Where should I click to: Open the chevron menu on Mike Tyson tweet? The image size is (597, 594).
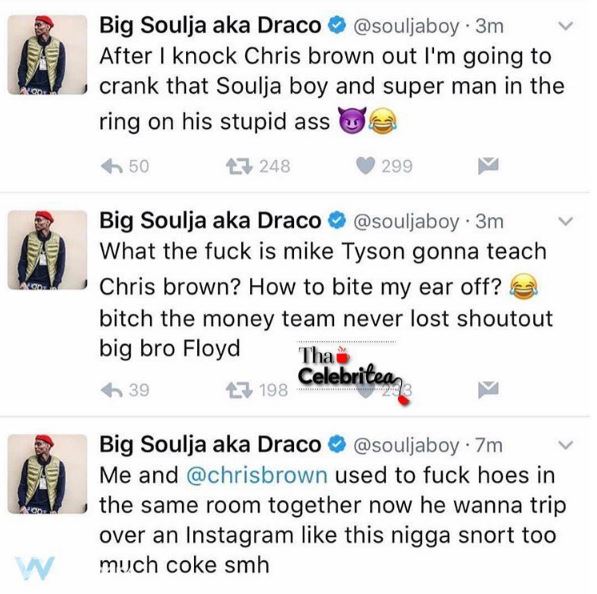[566, 221]
